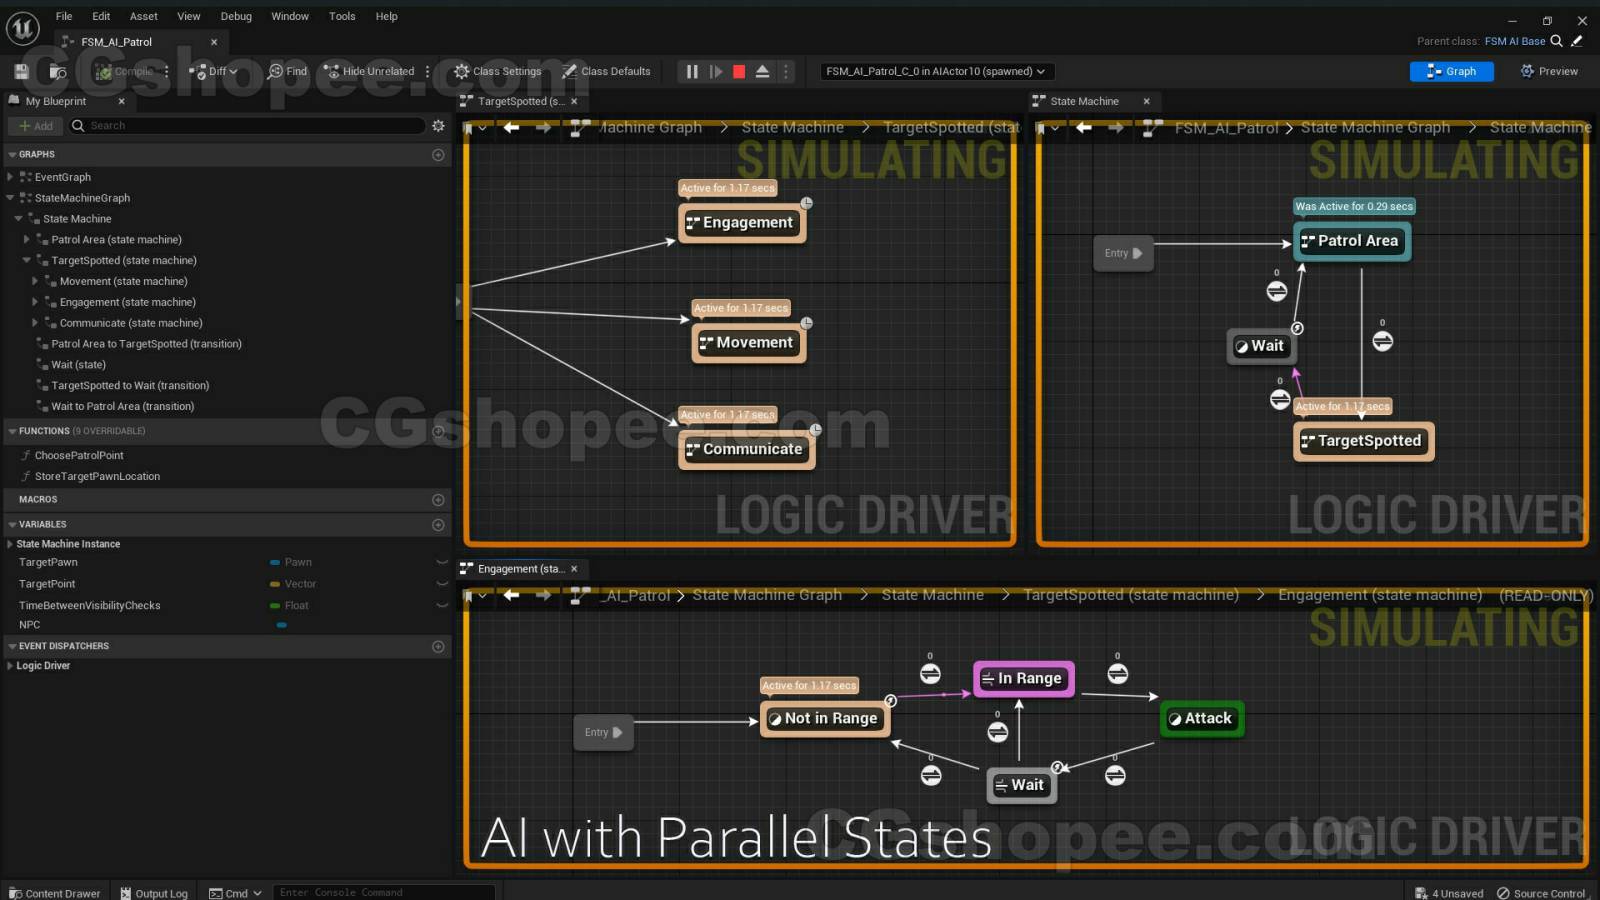Open the Compile options three-dot menu
1600x900 pixels.
tap(167, 71)
